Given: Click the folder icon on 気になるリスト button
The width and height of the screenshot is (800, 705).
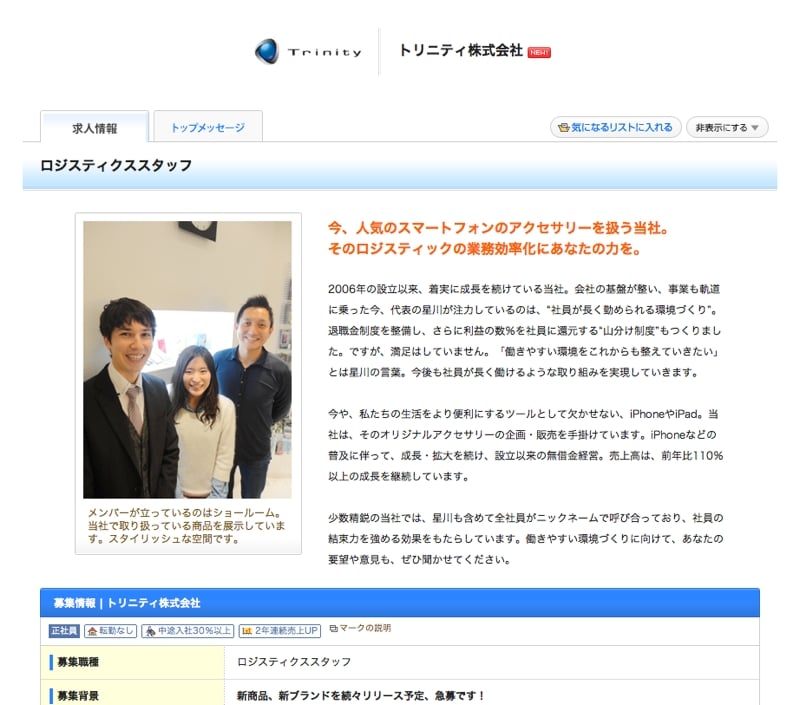Looking at the screenshot, I should click(564, 128).
